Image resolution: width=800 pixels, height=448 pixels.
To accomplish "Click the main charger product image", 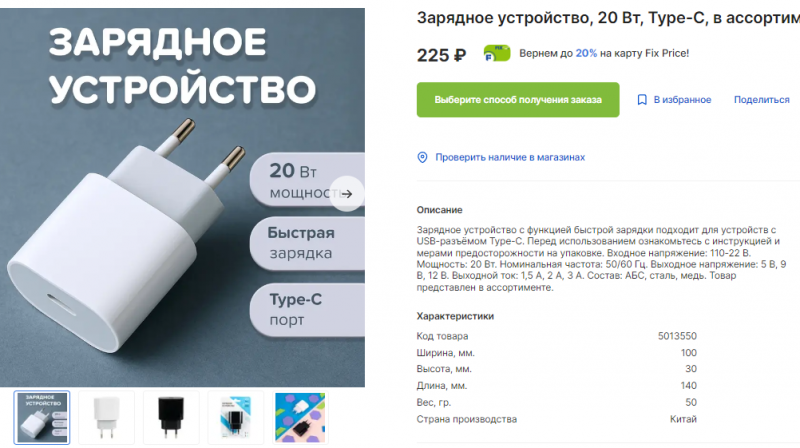I will tap(182, 197).
